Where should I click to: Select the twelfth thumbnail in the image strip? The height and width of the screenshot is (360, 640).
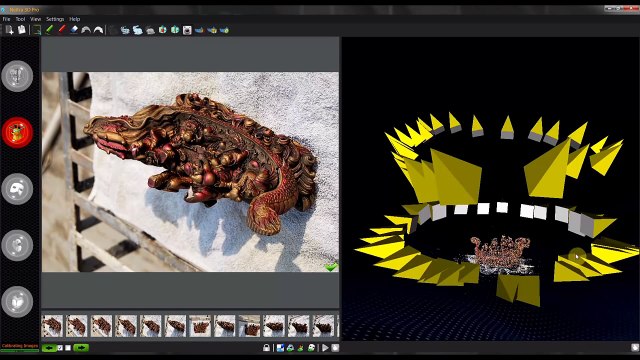tap(323, 326)
